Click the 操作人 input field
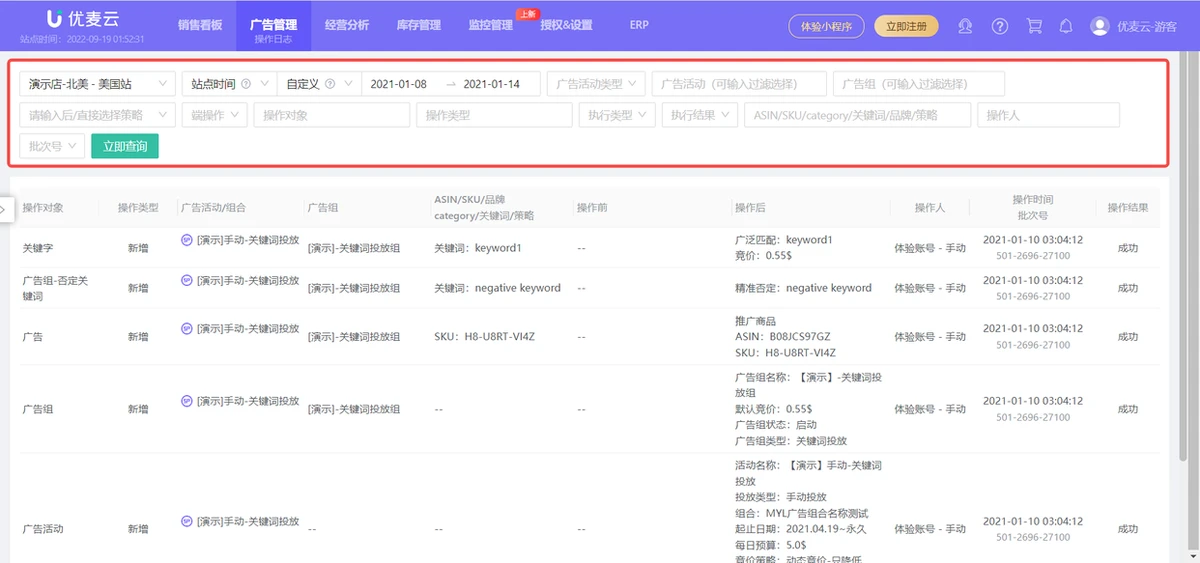The image size is (1200, 563). pyautogui.click(x=1048, y=115)
